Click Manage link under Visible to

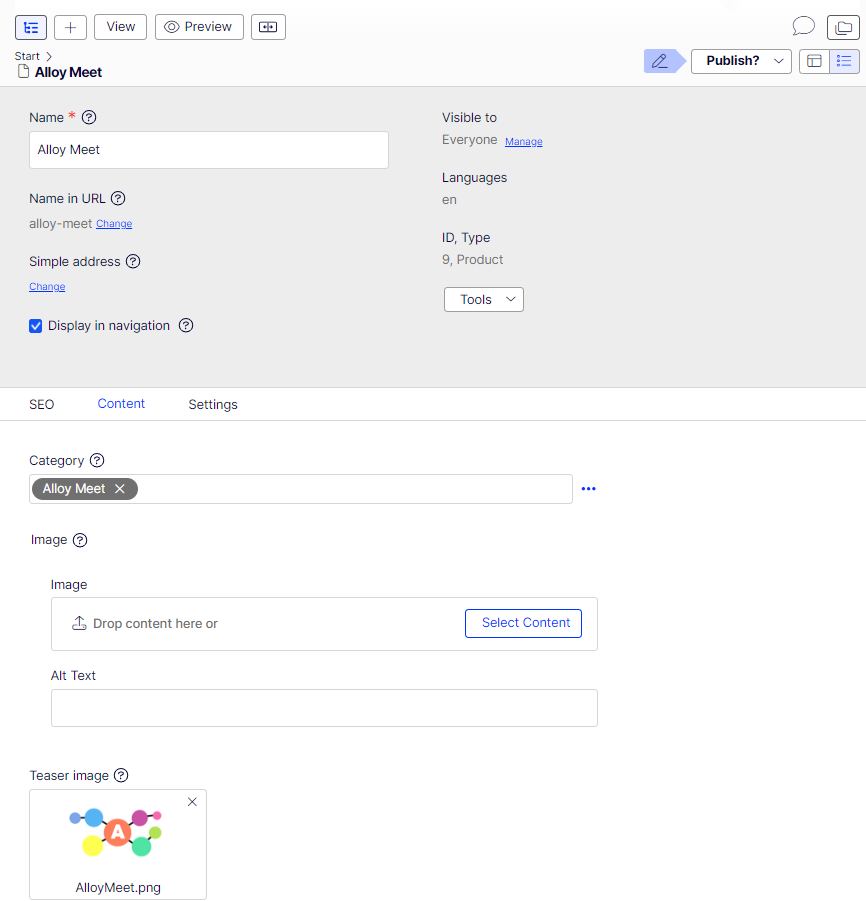523,142
